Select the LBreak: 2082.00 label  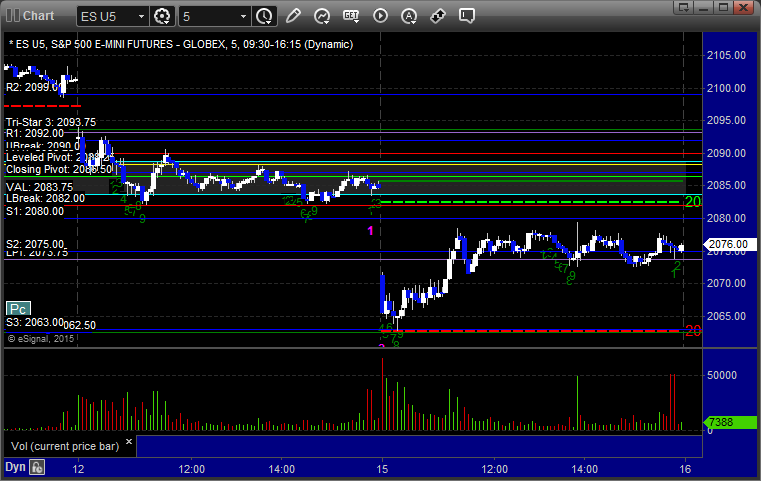45,199
